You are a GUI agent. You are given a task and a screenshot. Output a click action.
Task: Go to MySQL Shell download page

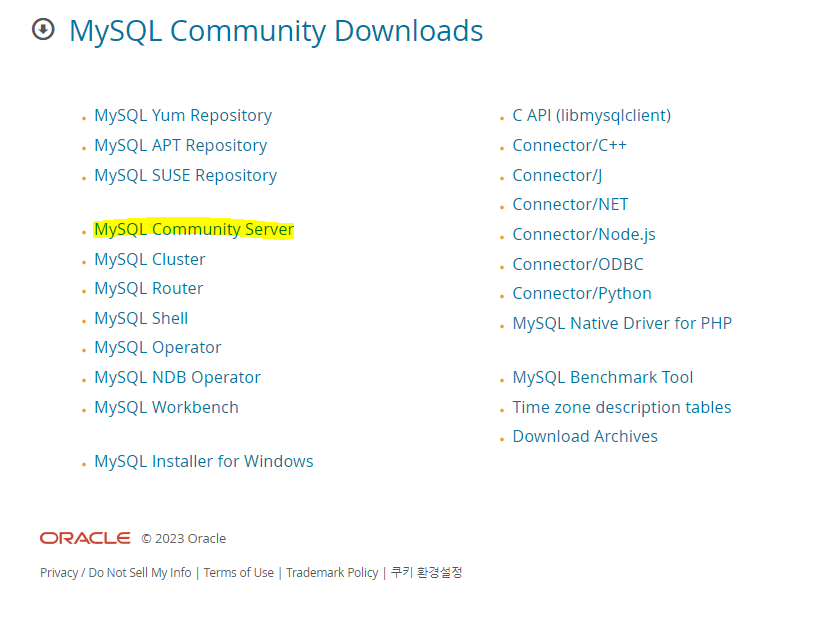[141, 319]
